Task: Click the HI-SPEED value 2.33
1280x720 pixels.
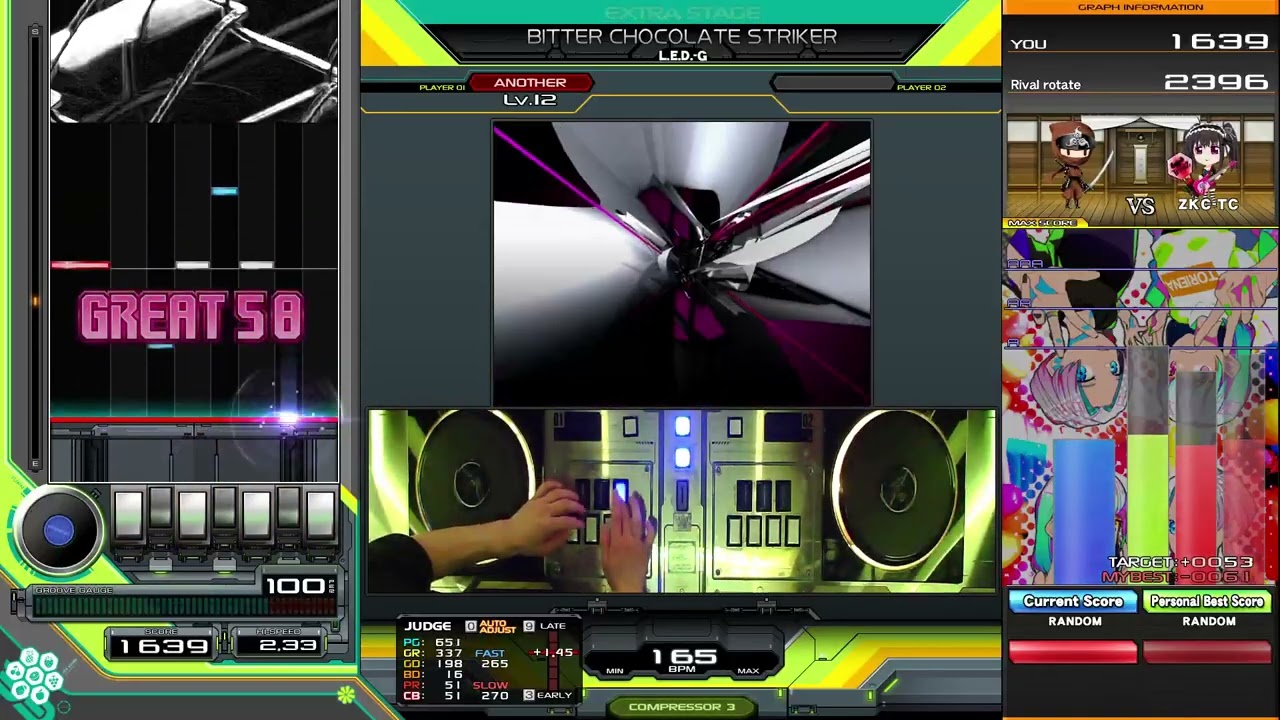Action: [x=287, y=645]
